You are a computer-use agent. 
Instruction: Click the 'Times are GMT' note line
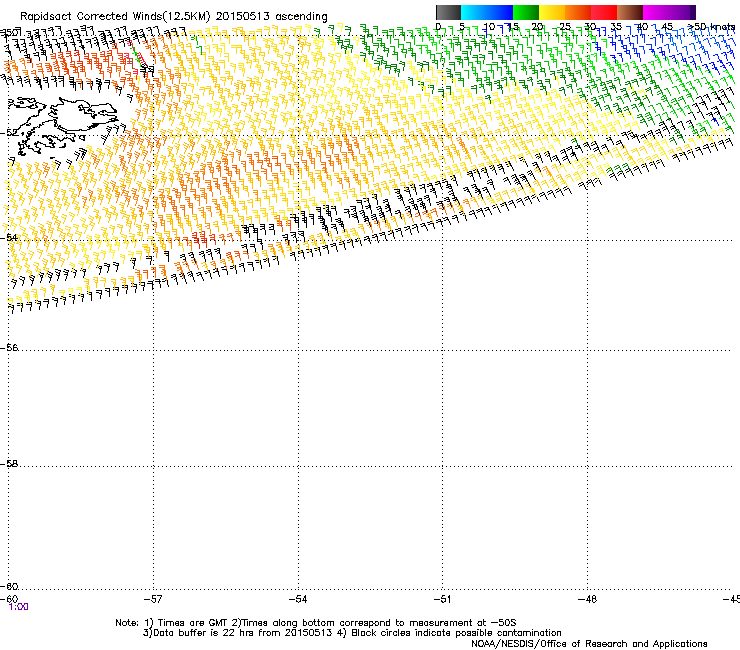[316, 623]
